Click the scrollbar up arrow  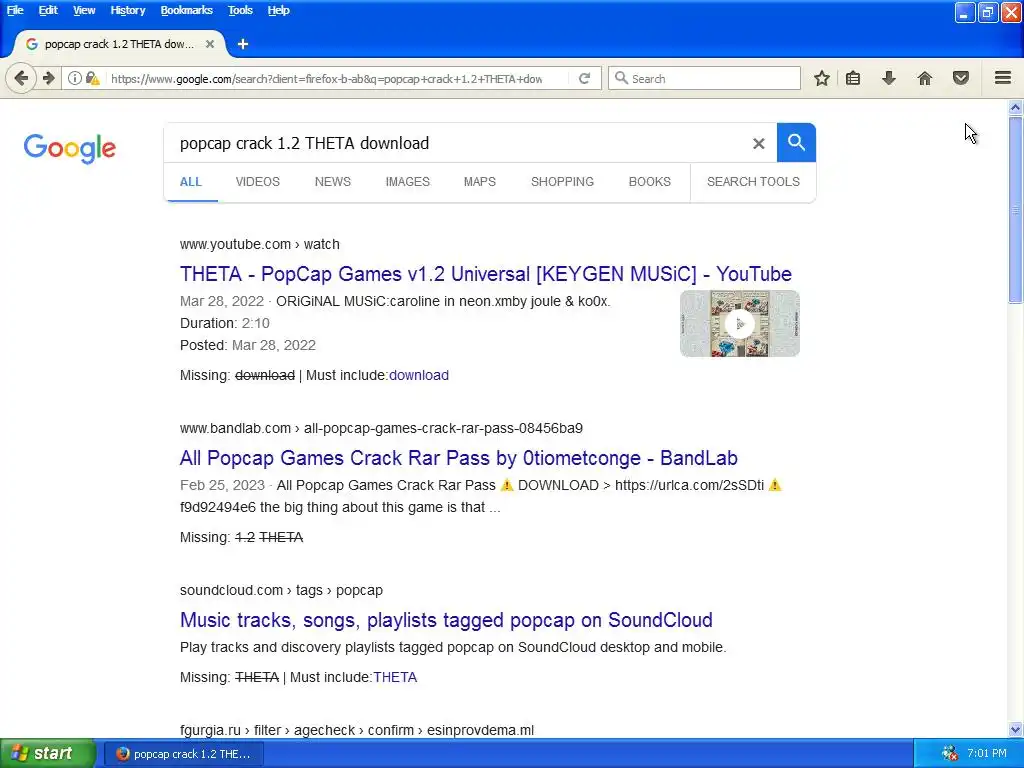point(1015,107)
